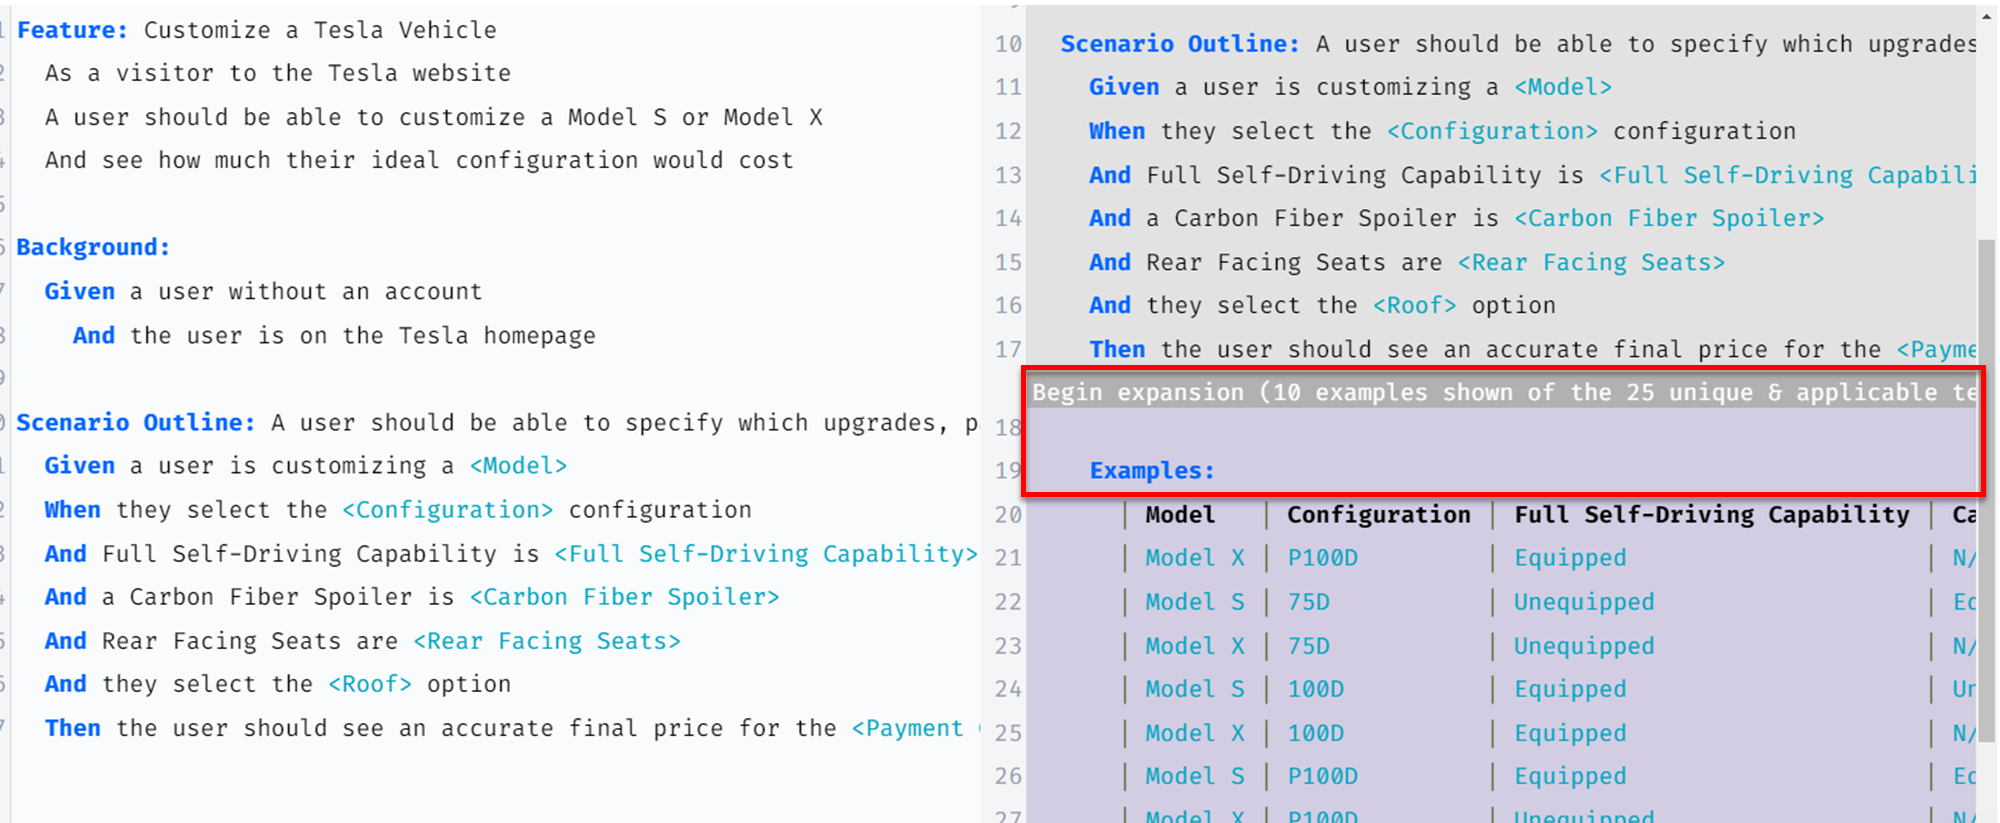This screenshot has height=823, width=2000.
Task: Click 'Model X' cell on line 25
Action: point(1195,733)
